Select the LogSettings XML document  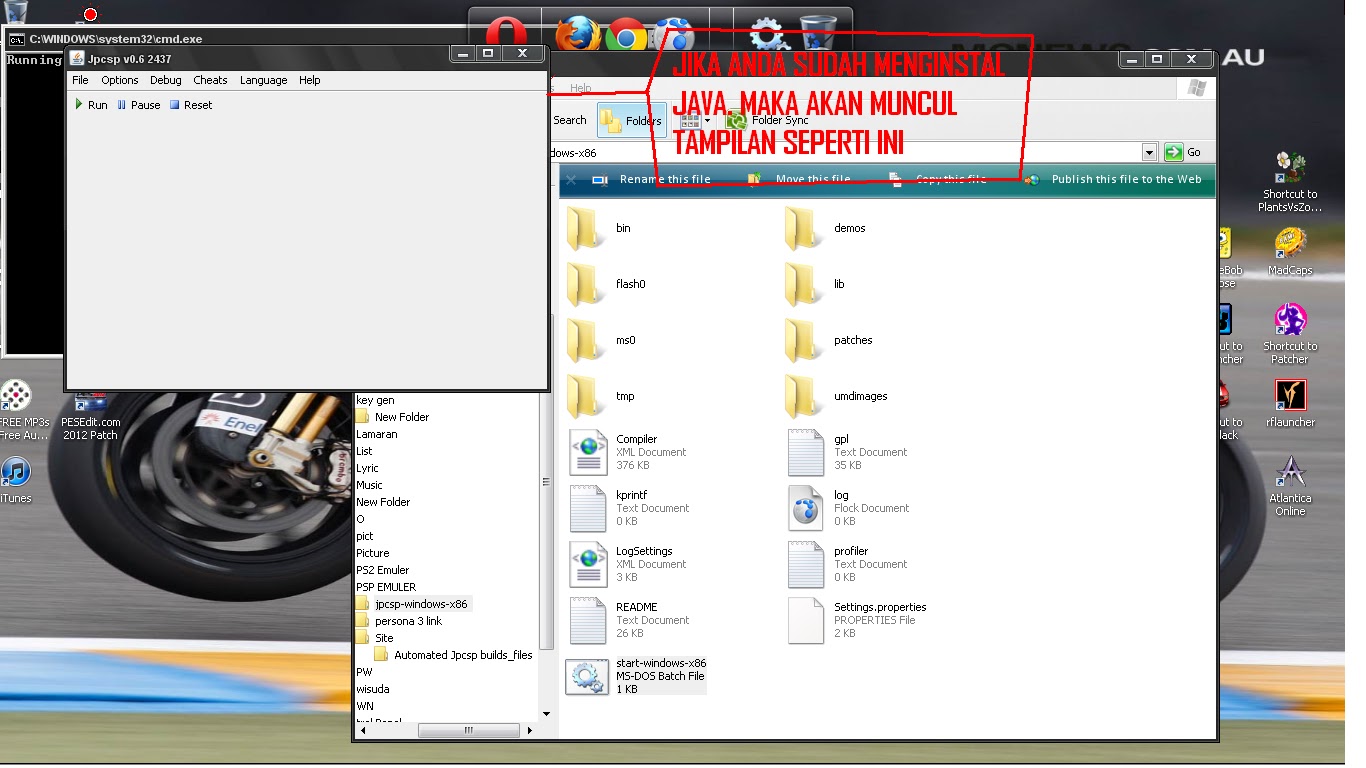click(628, 564)
